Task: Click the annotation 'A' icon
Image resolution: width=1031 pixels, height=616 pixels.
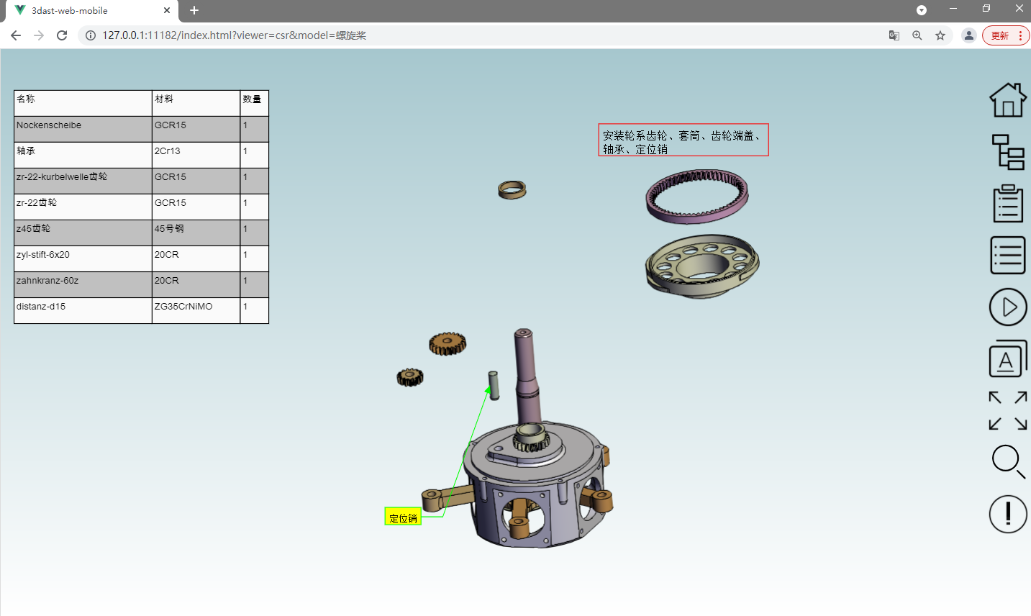Action: click(1007, 359)
